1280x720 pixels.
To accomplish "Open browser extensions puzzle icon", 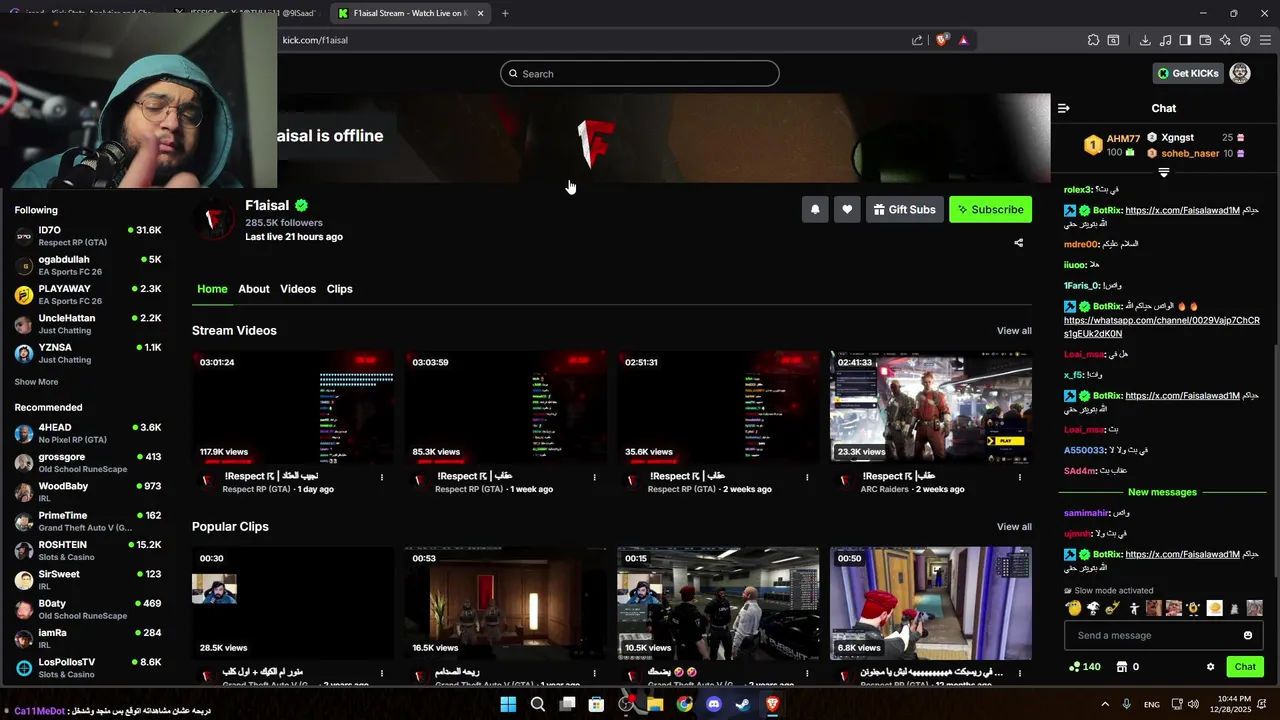I will click(1093, 40).
